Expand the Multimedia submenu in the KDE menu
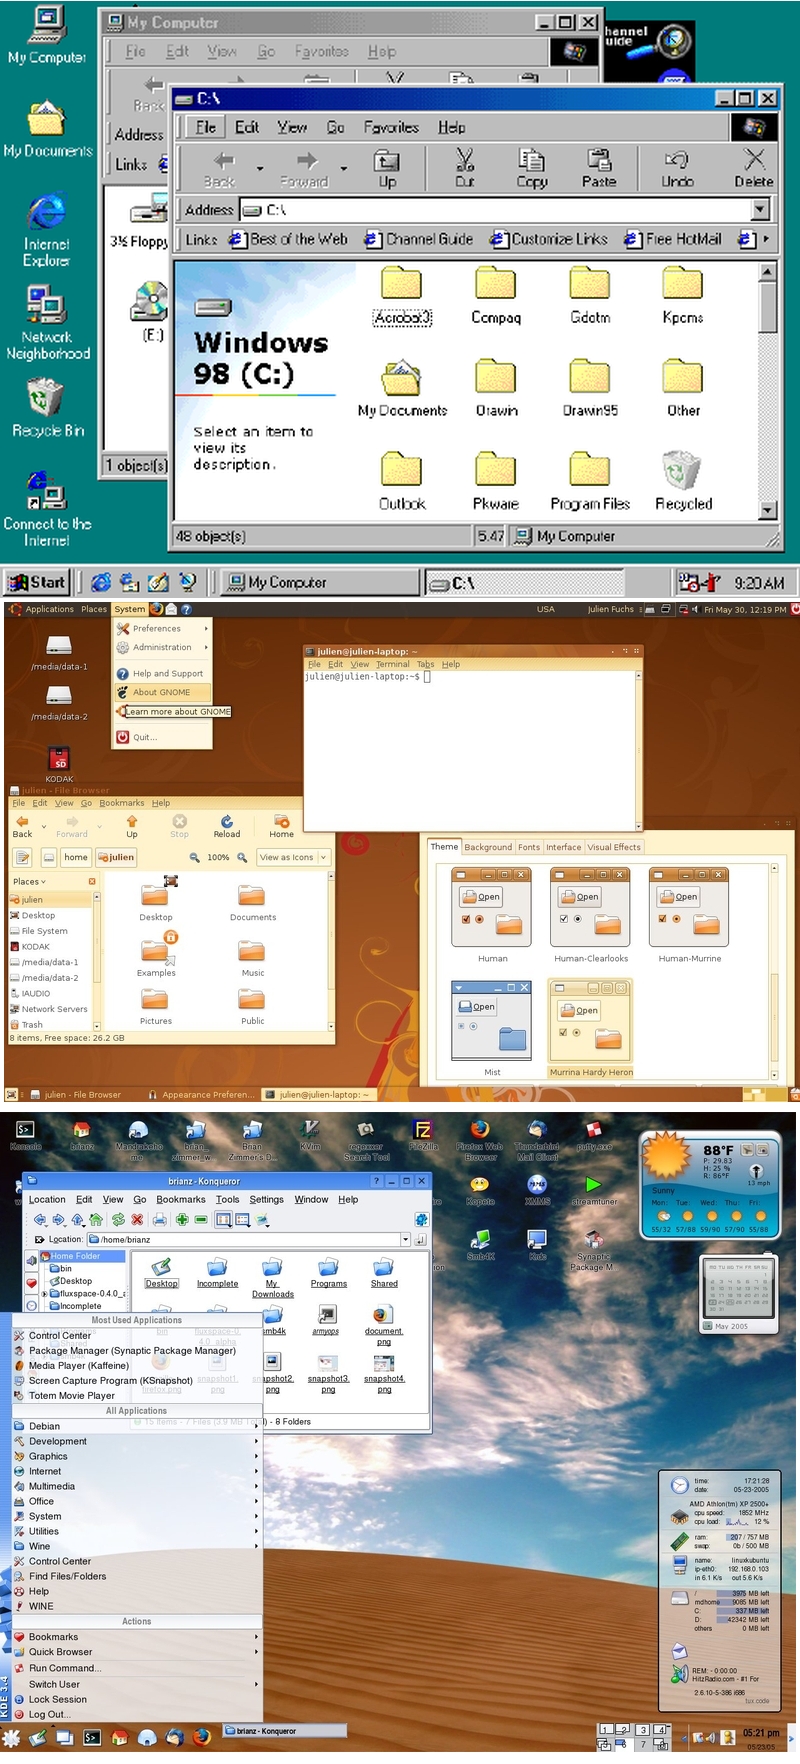Viewport: 800px width, 1764px height. click(x=136, y=1486)
